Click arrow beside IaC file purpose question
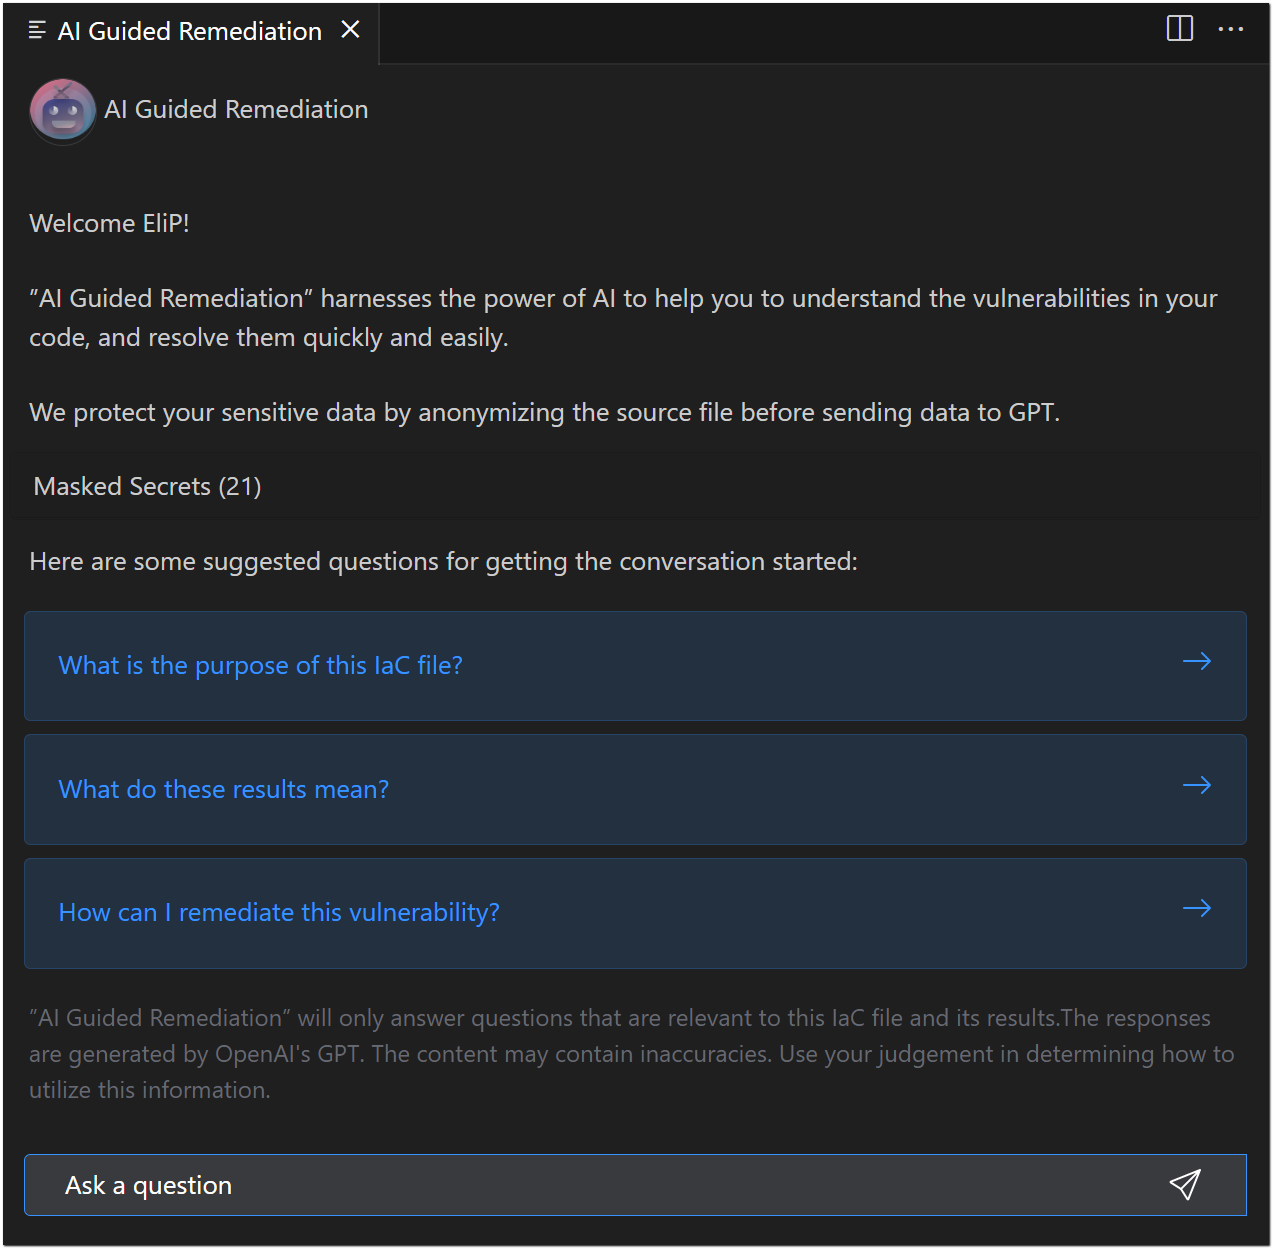 point(1197,661)
